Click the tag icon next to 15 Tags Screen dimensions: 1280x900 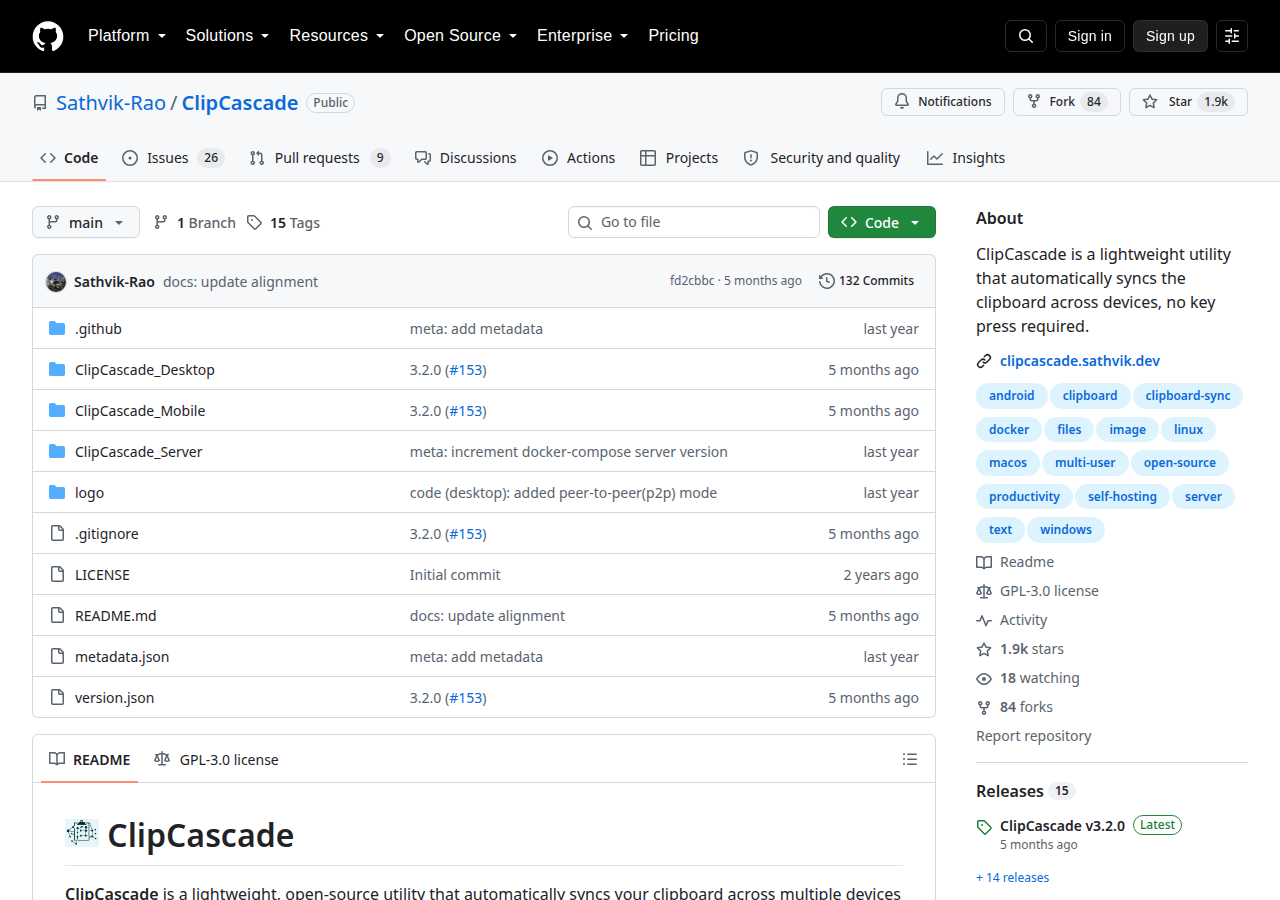255,223
